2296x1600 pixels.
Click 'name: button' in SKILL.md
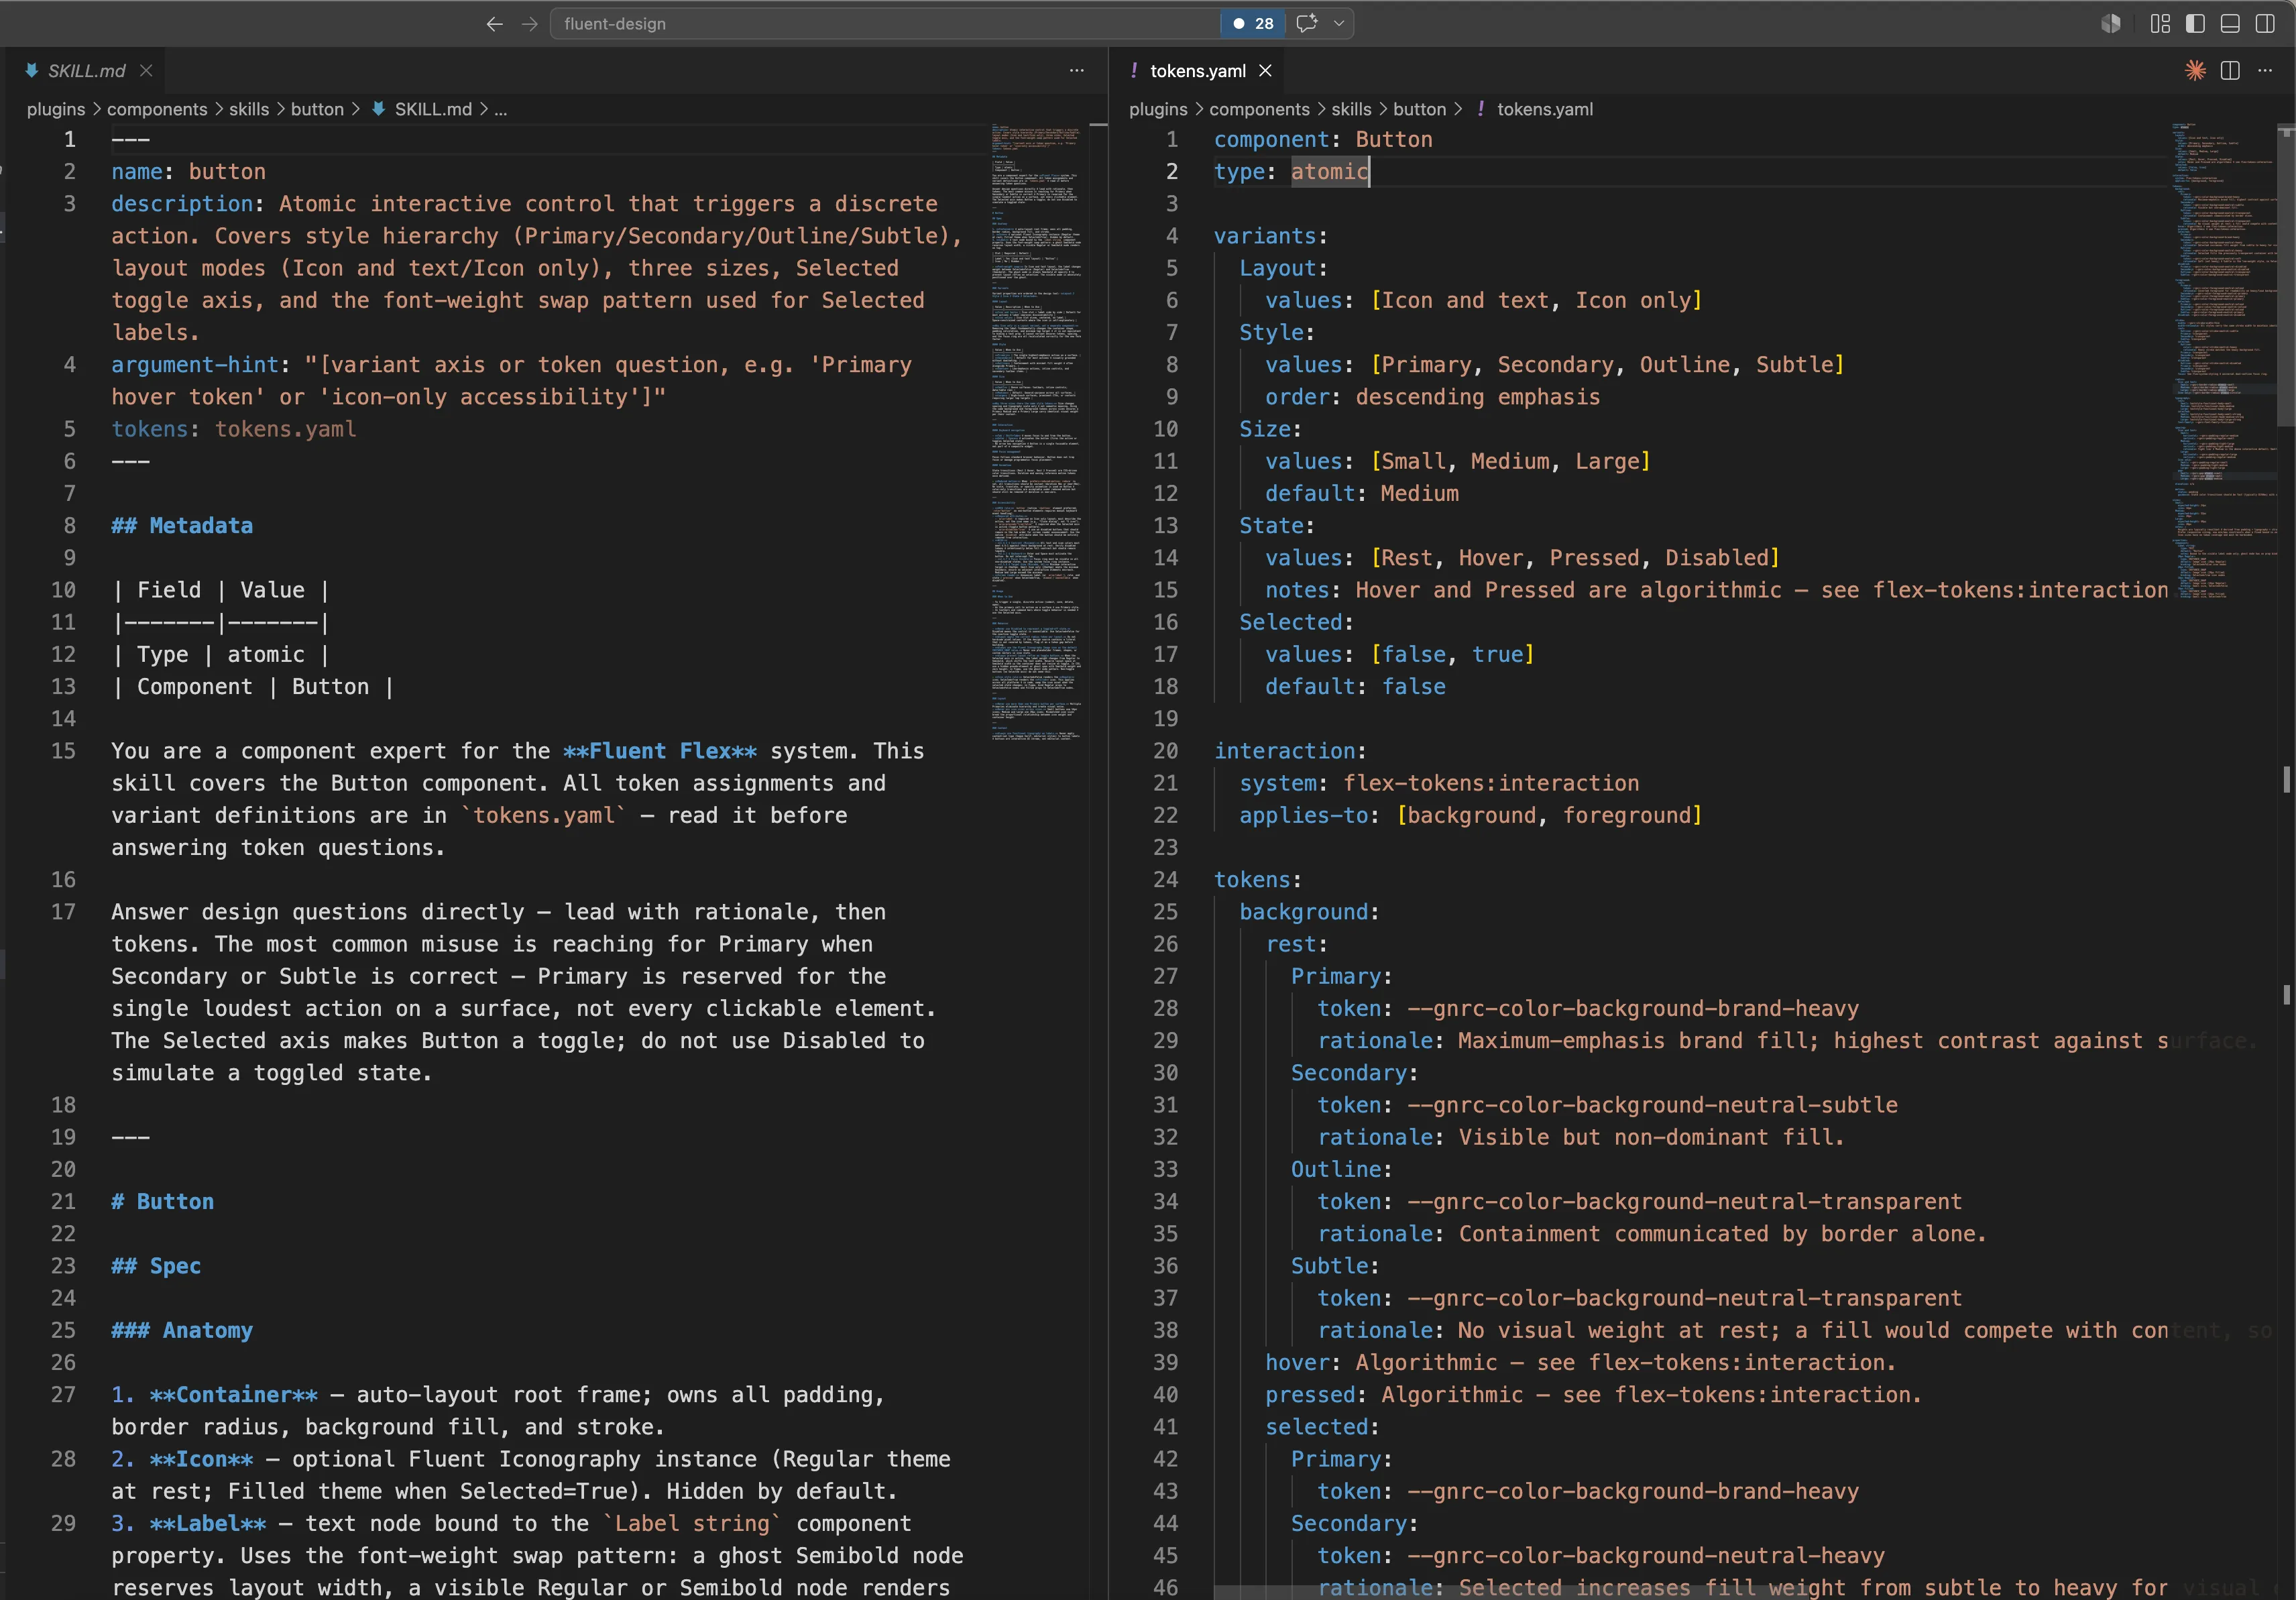pos(188,171)
